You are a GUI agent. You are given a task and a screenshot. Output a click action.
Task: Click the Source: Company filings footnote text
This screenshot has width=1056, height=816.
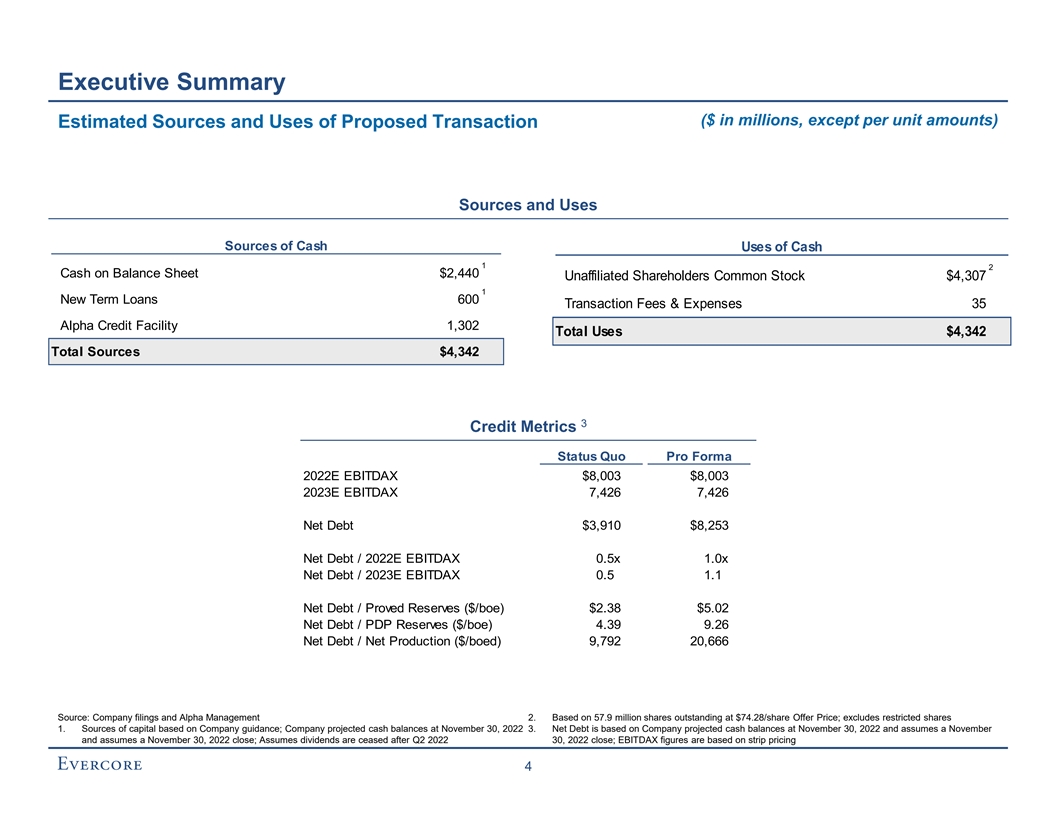pyautogui.click(x=159, y=716)
